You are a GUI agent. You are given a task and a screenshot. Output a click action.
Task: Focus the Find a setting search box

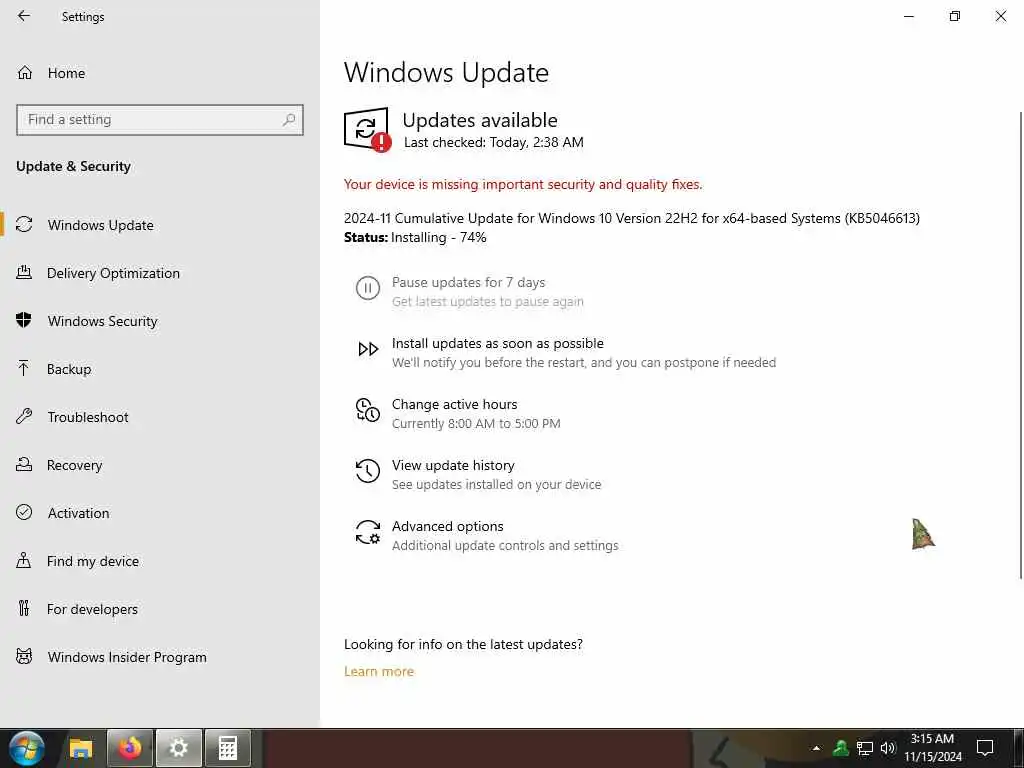(x=160, y=120)
